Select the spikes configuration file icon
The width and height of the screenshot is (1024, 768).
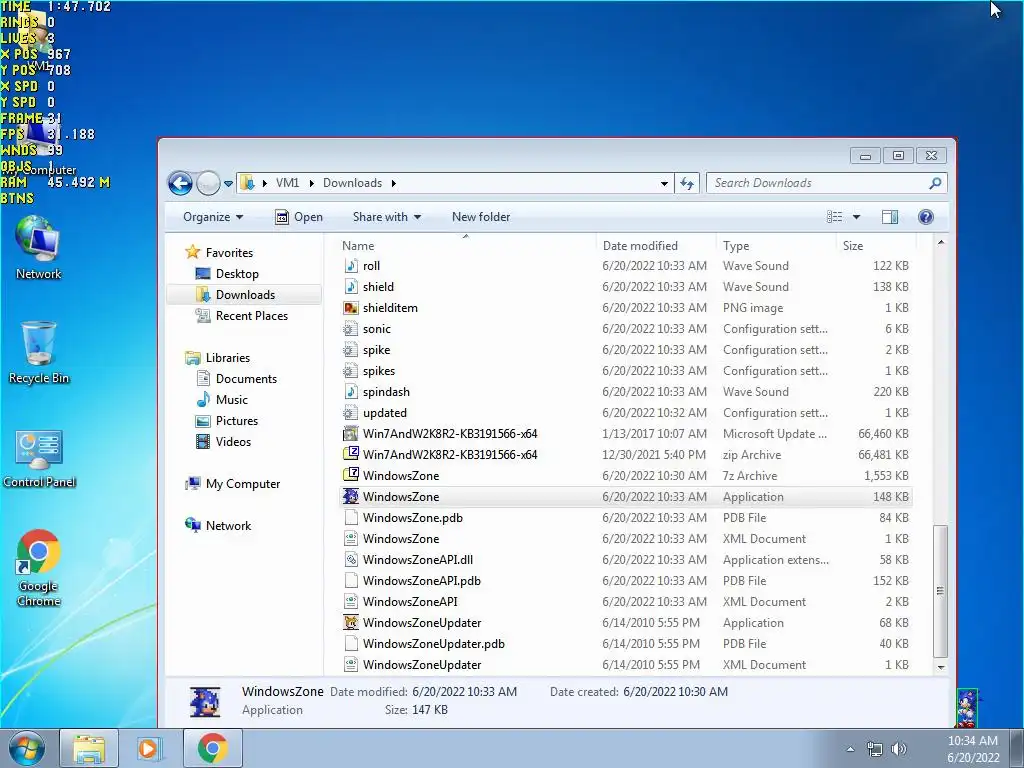tap(351, 371)
